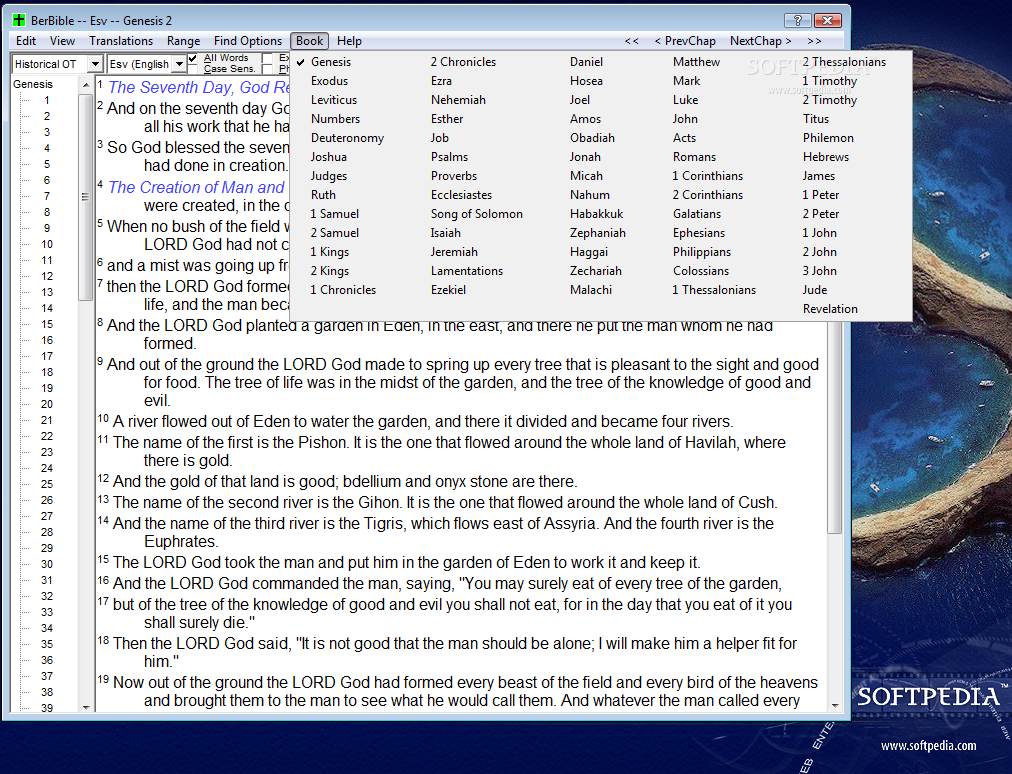Choose Isaiah from the book list

pos(445,233)
